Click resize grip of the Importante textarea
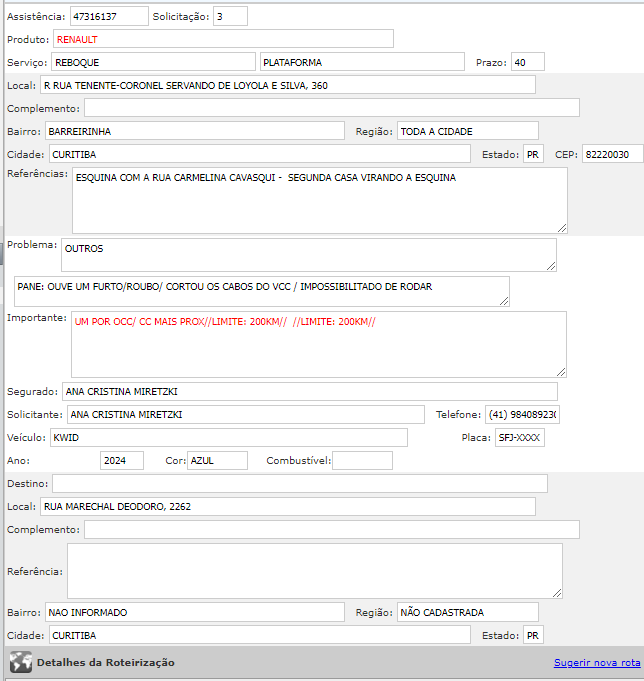The image size is (644, 681). click(x=561, y=372)
